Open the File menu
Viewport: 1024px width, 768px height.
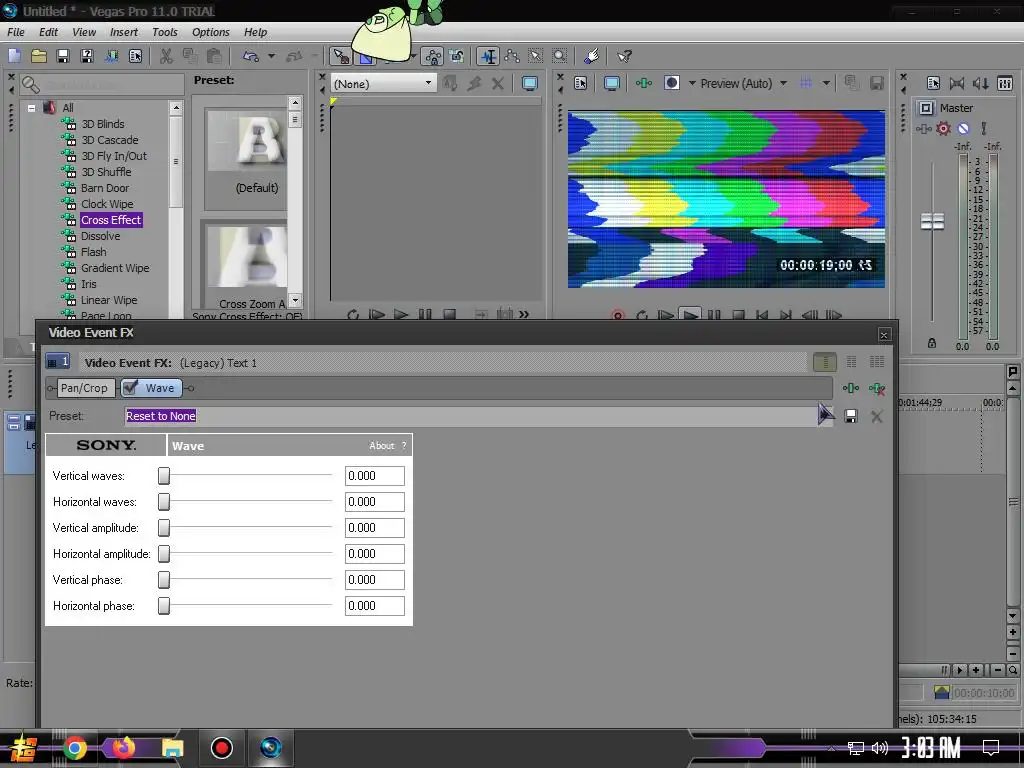click(16, 32)
